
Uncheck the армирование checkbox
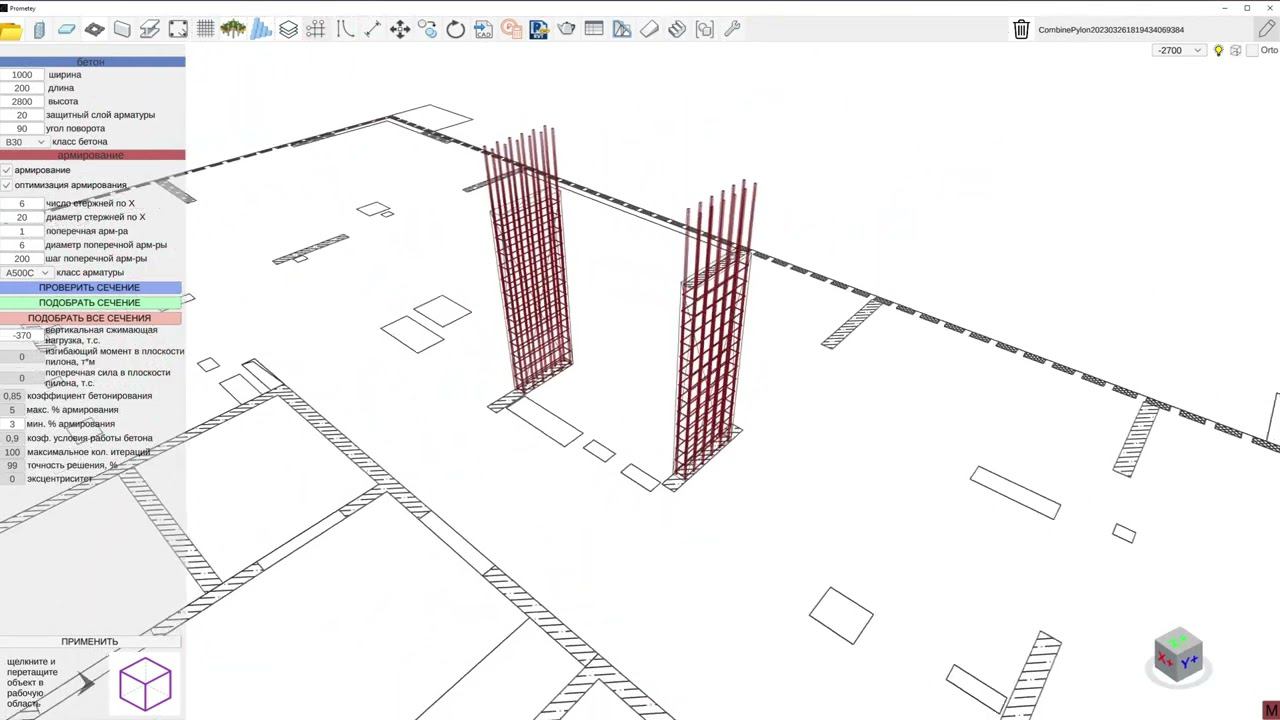point(7,170)
